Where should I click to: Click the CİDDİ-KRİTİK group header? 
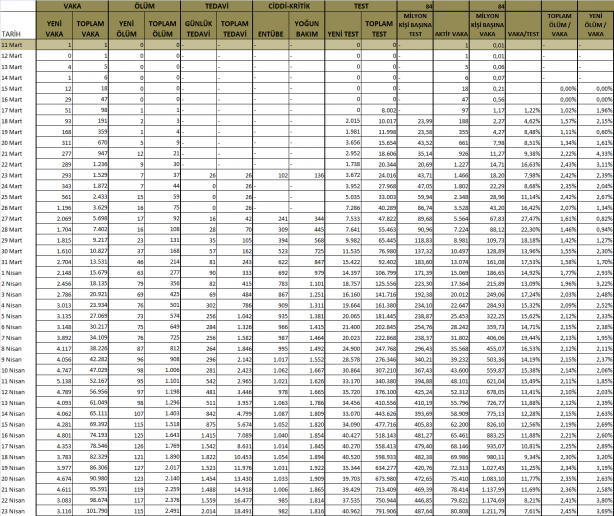[289, 6]
